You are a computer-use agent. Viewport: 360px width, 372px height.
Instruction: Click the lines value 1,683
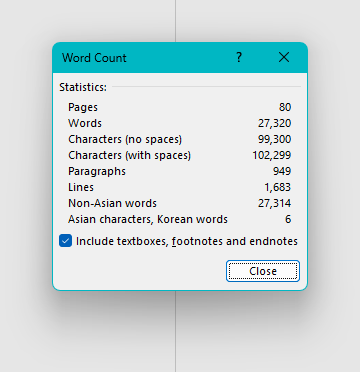278,187
